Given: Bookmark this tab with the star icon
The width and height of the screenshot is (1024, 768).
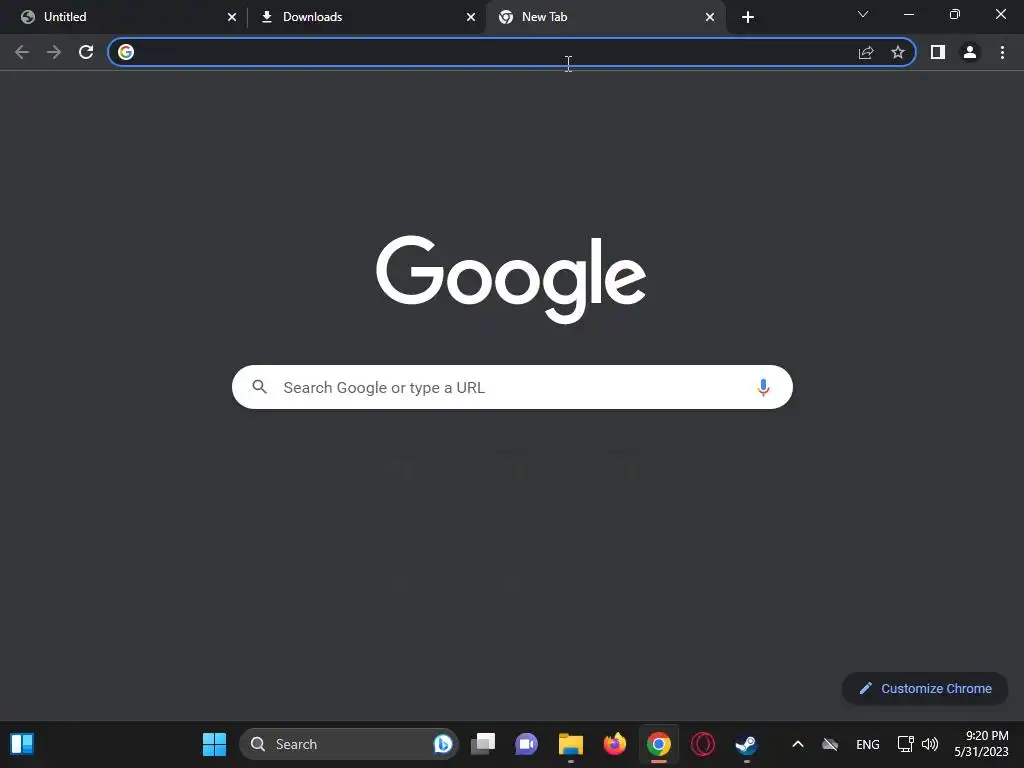Looking at the screenshot, I should coord(898,52).
